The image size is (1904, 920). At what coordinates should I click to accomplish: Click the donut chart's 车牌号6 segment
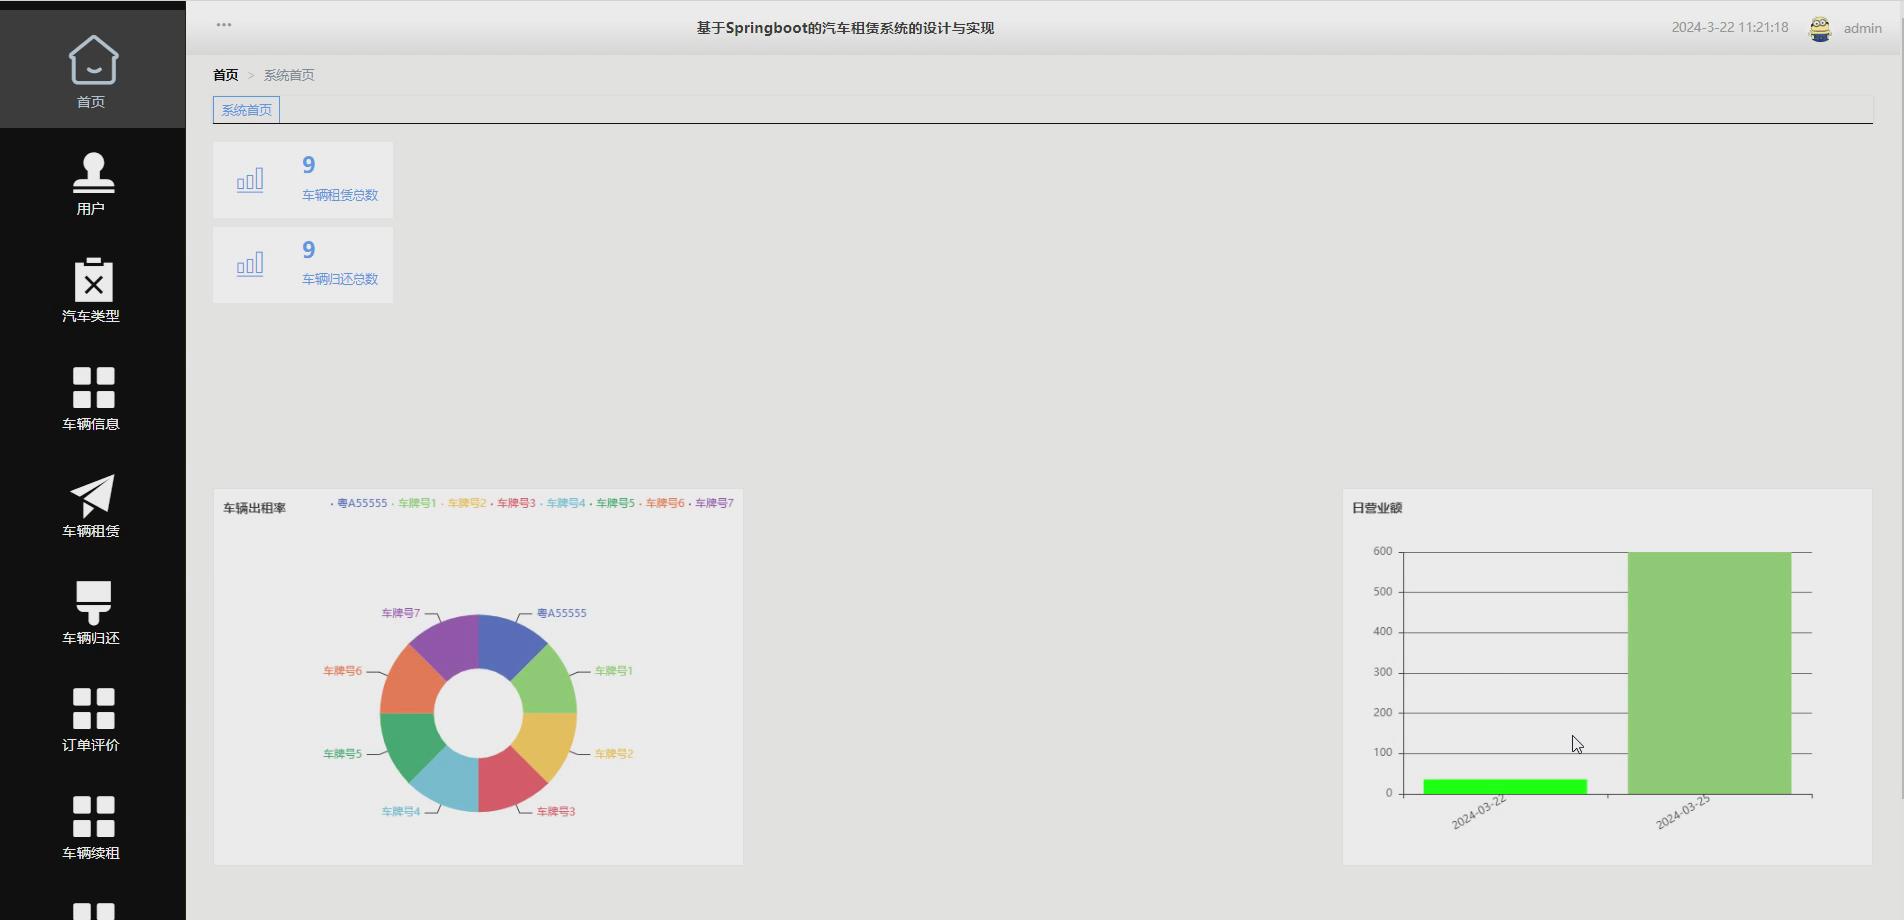(x=410, y=680)
